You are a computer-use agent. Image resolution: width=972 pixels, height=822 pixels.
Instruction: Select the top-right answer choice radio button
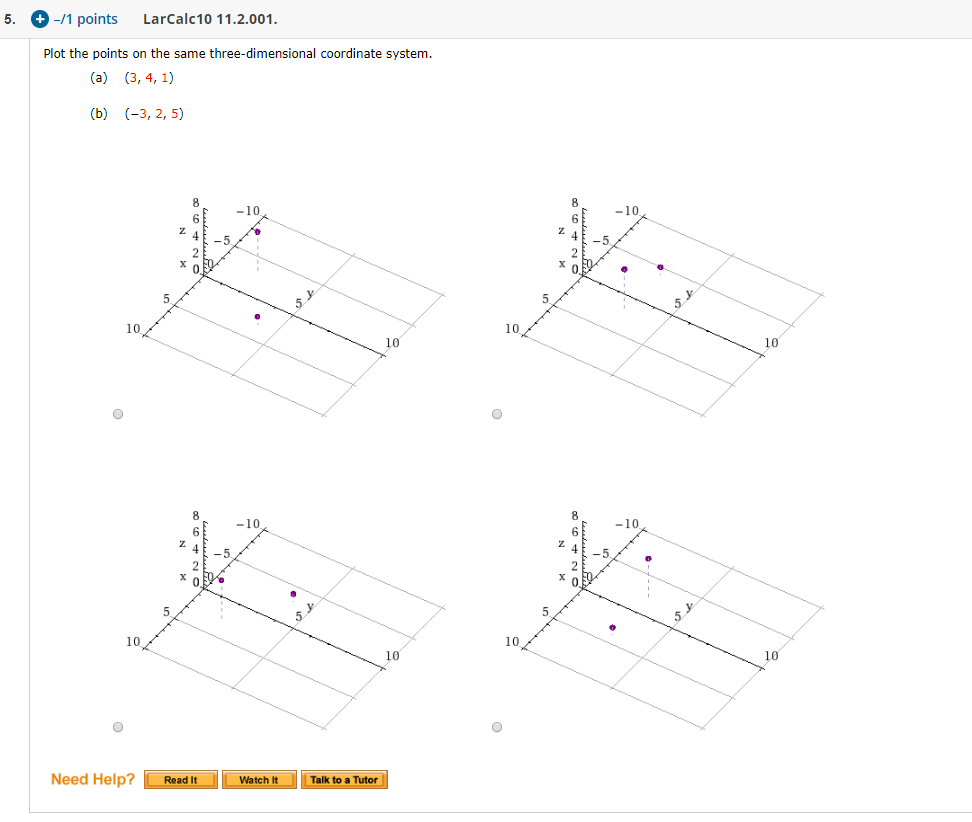pos(496,413)
